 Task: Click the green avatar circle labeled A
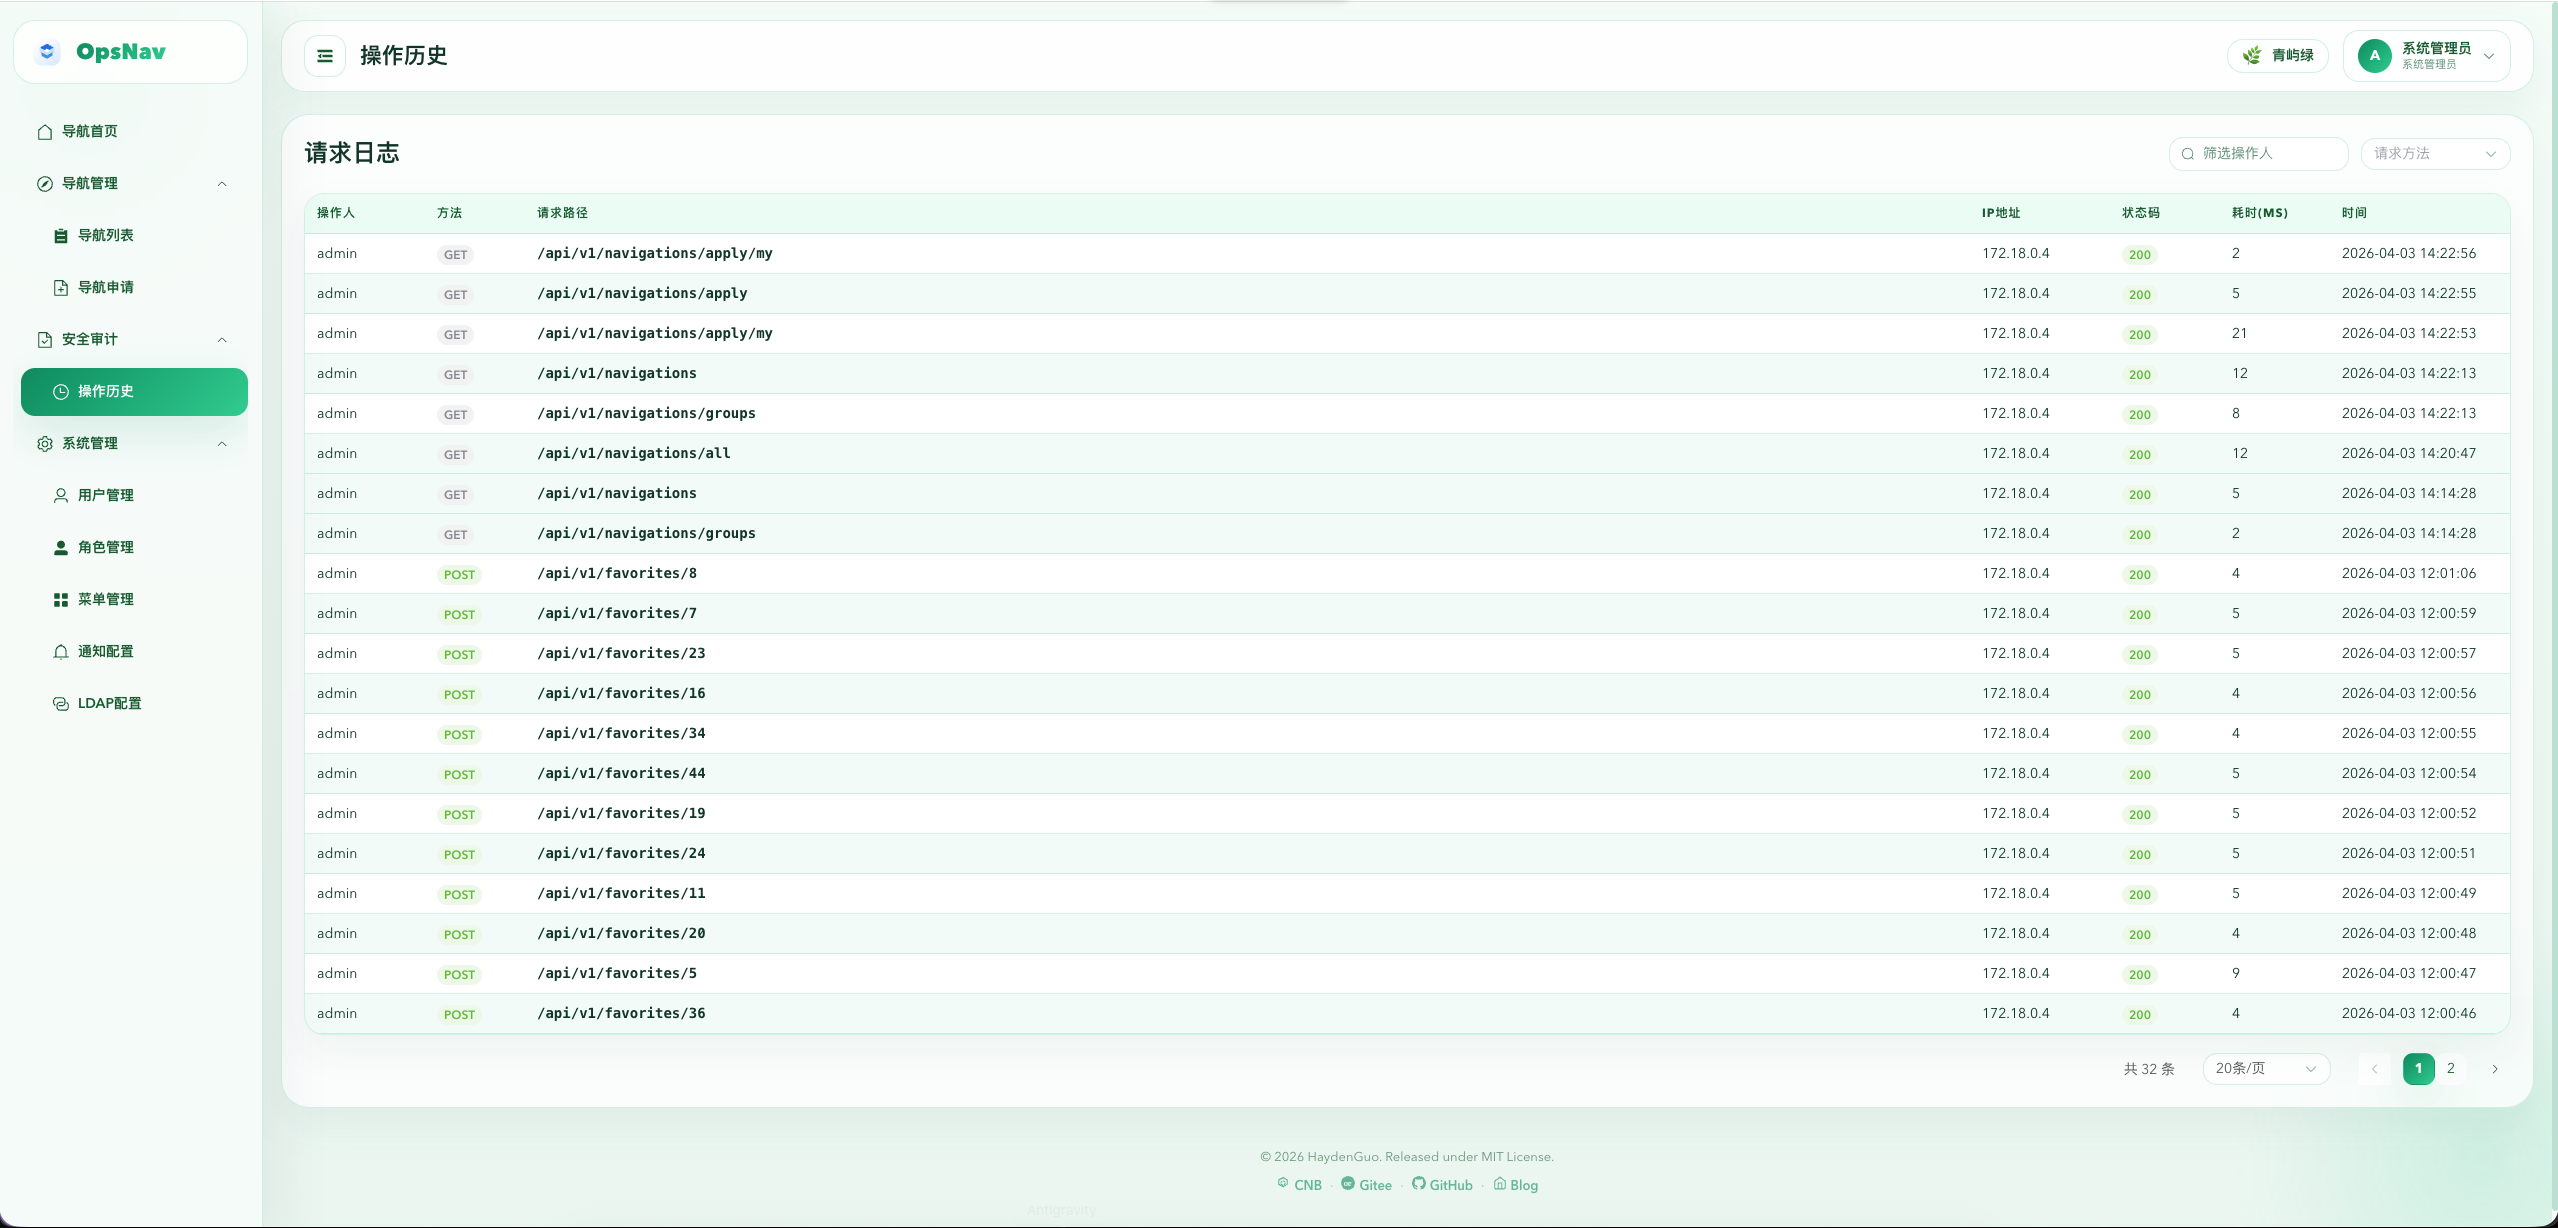click(x=2374, y=56)
